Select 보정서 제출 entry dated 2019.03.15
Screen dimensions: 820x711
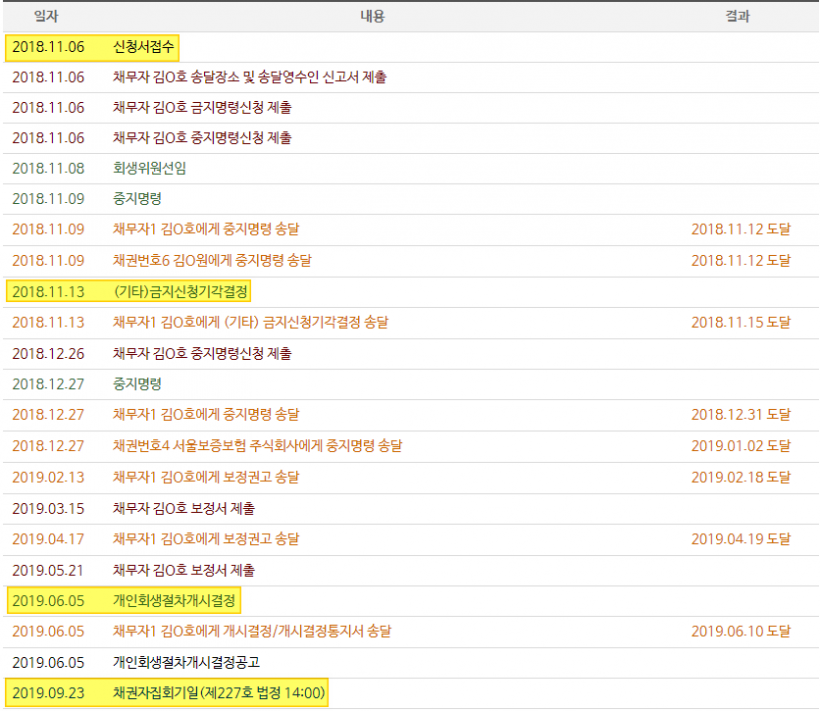click(x=184, y=508)
